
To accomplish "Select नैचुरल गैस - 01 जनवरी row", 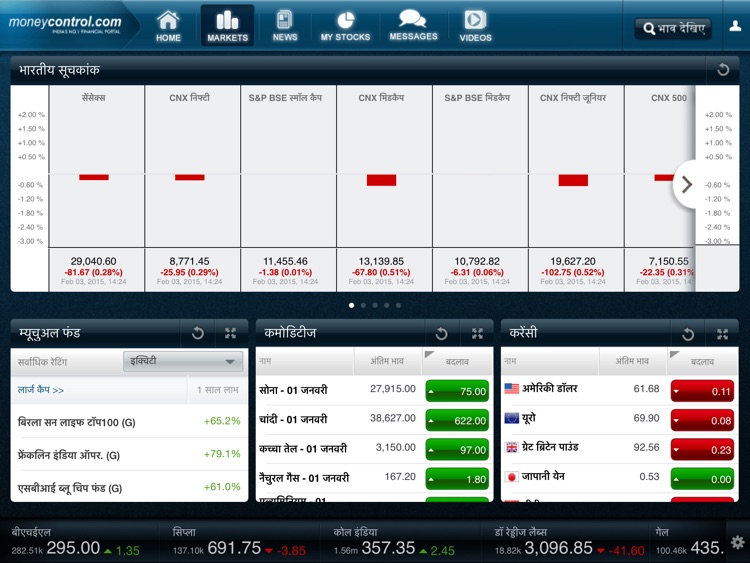I will point(374,478).
